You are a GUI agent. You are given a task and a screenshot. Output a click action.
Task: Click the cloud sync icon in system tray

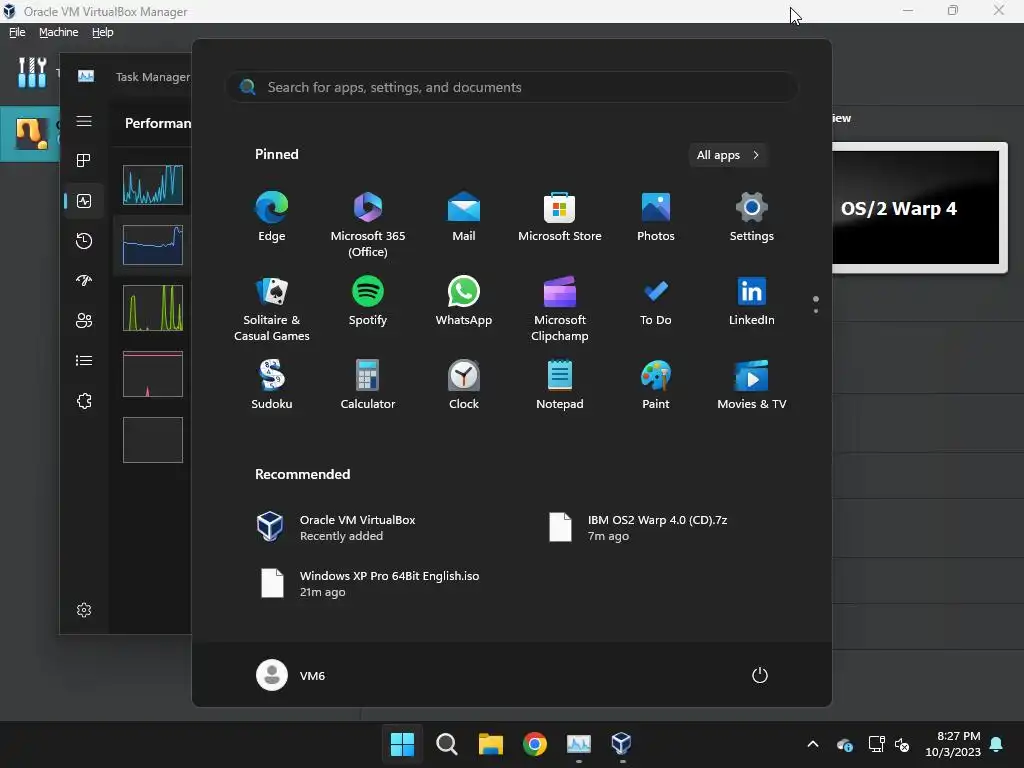(x=845, y=744)
